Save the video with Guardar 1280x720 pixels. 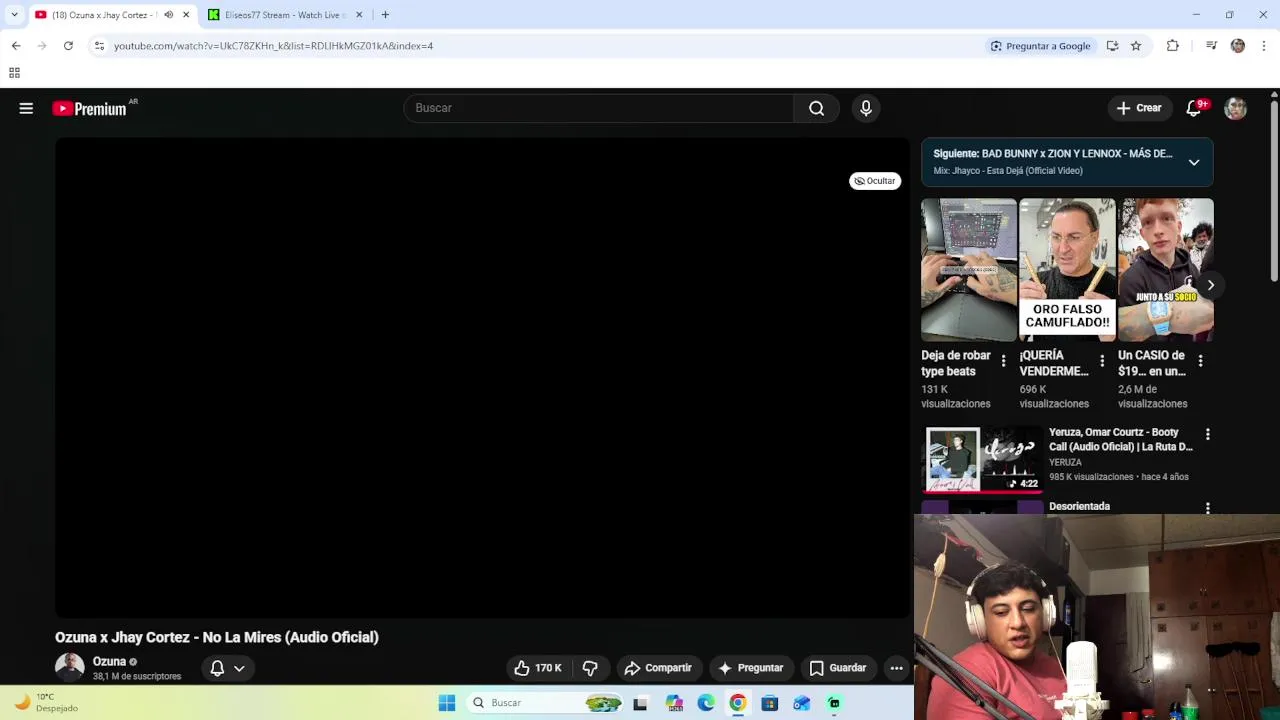pos(837,668)
